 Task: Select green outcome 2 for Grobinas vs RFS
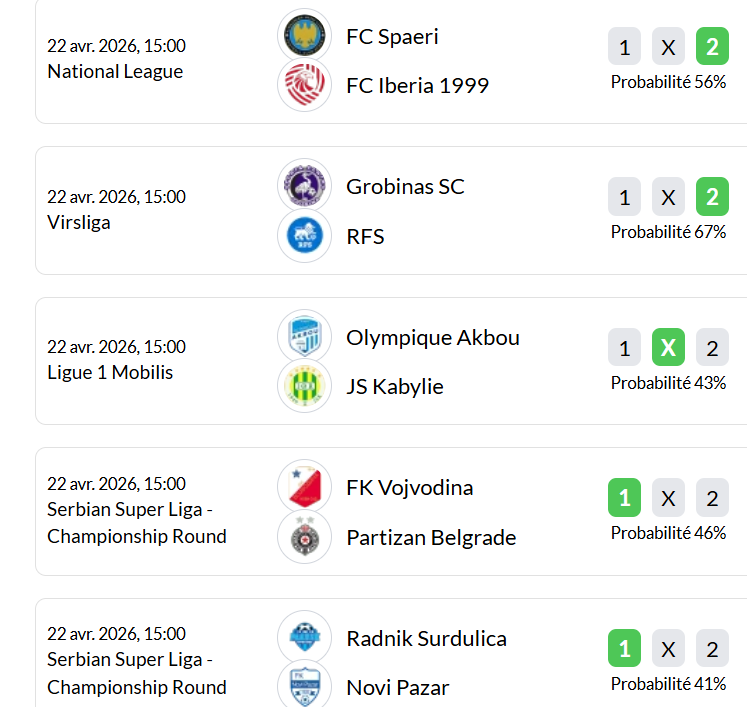coord(712,197)
